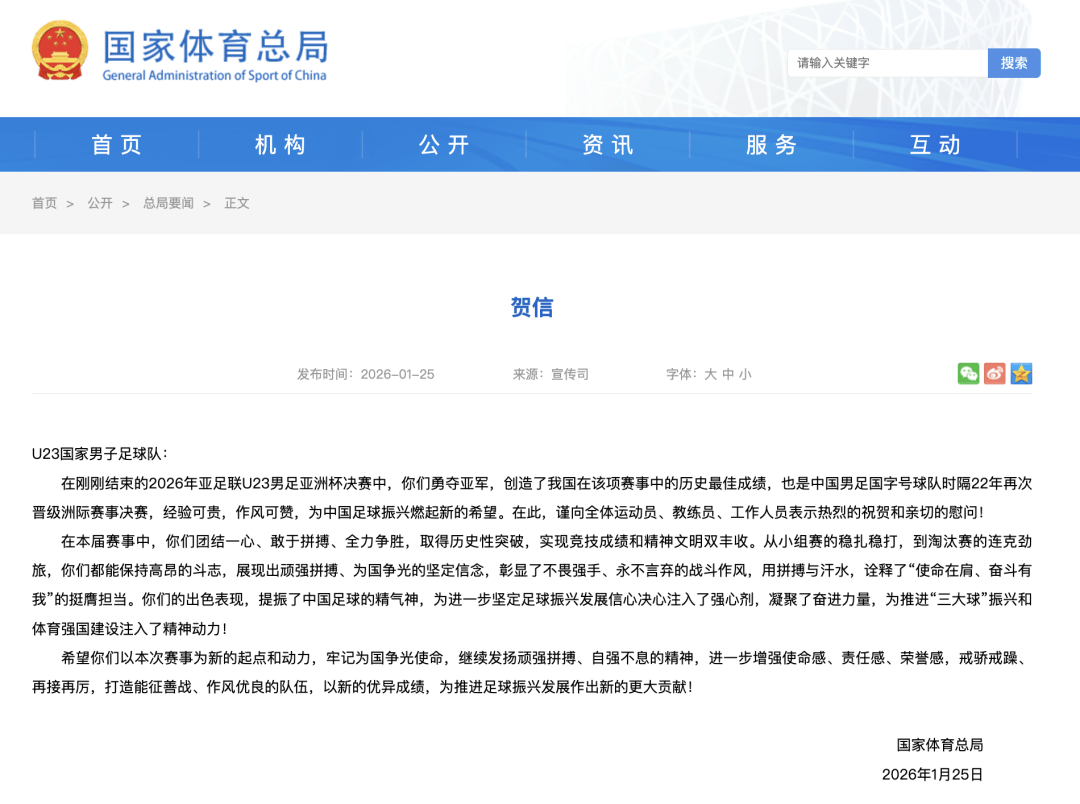Open 服务 navigation menu item
The height and width of the screenshot is (804, 1080).
(x=771, y=145)
